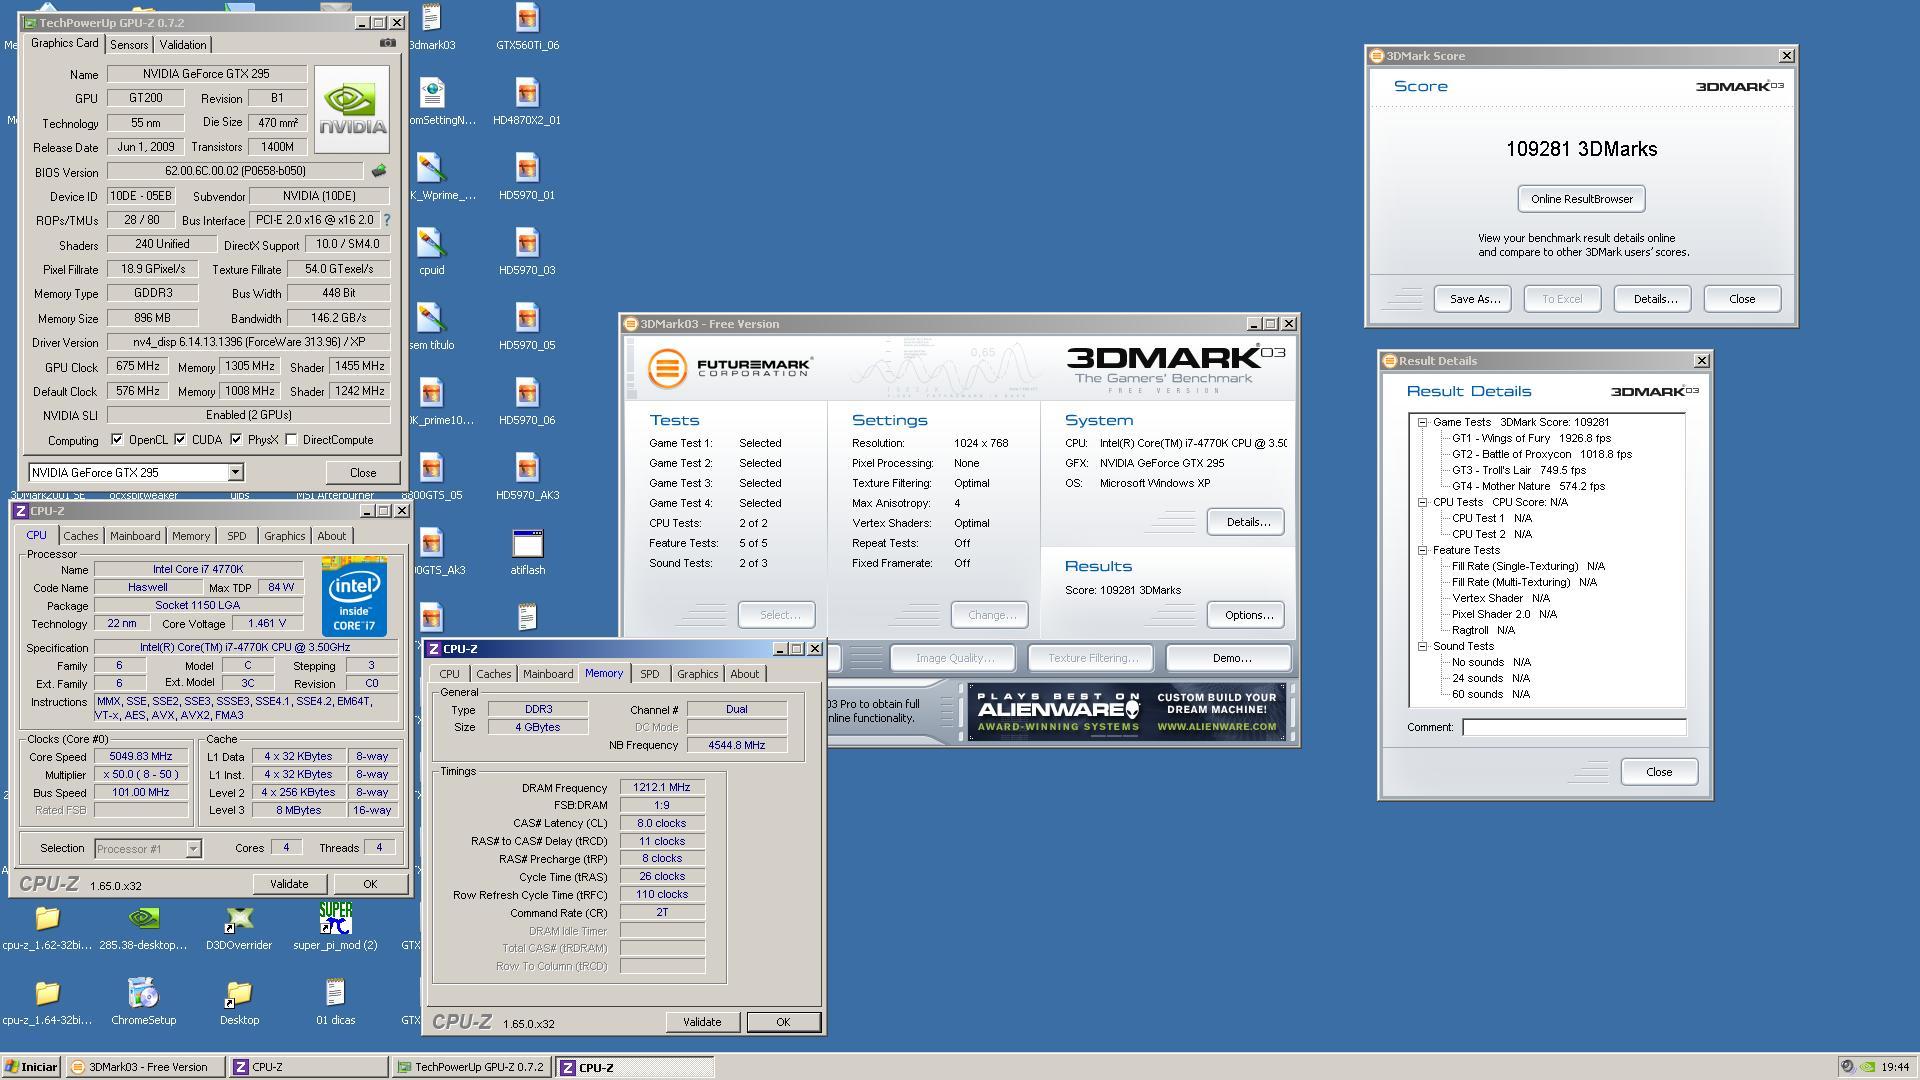Click the Comment field in Result Details

pyautogui.click(x=1574, y=727)
